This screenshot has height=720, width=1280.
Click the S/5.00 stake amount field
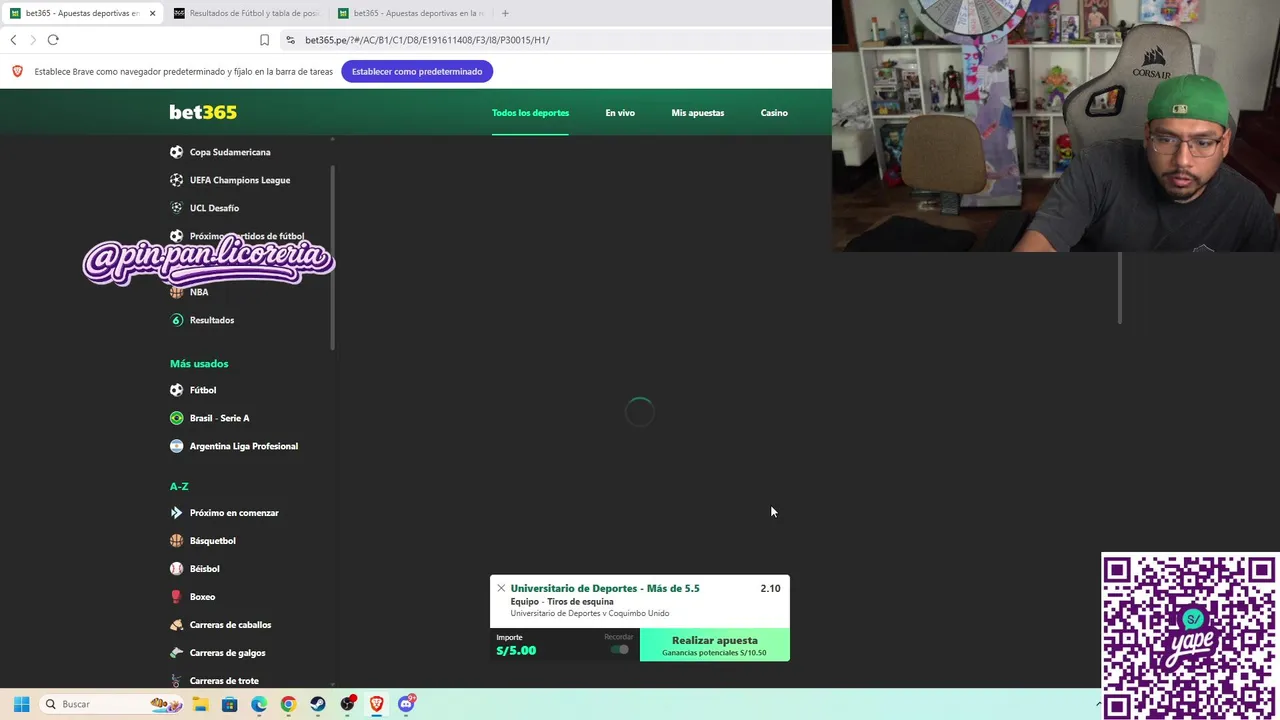click(x=516, y=650)
